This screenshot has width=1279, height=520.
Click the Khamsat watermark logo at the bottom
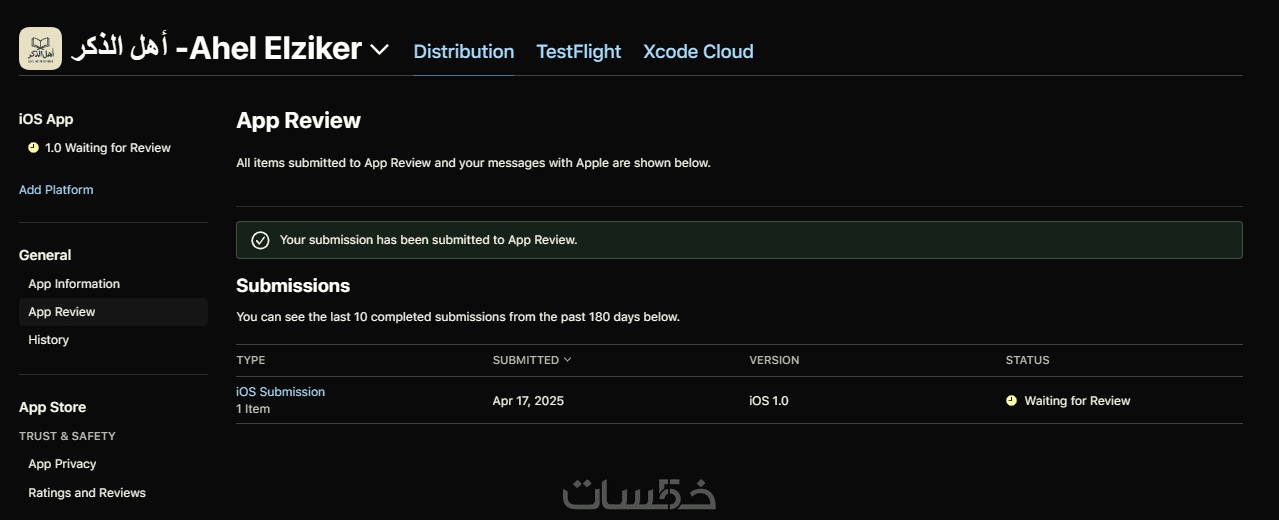[639, 494]
